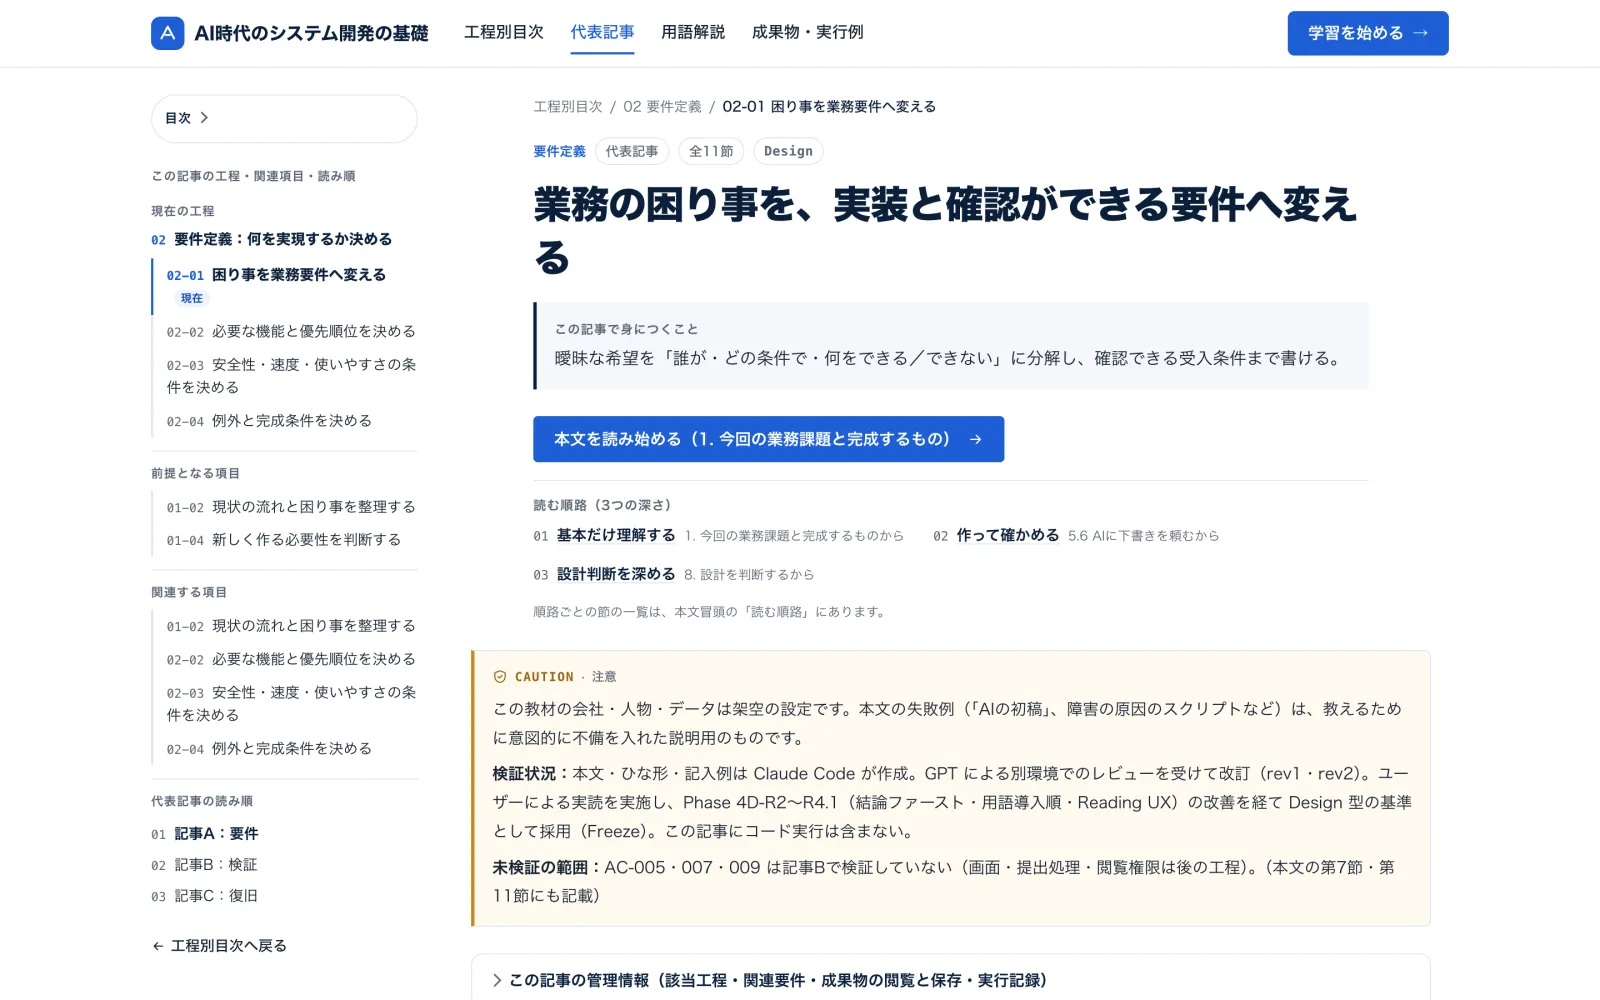Viewport: 1600px width, 1000px height.
Task: Click the 要件定義 category tag link
Action: [559, 151]
